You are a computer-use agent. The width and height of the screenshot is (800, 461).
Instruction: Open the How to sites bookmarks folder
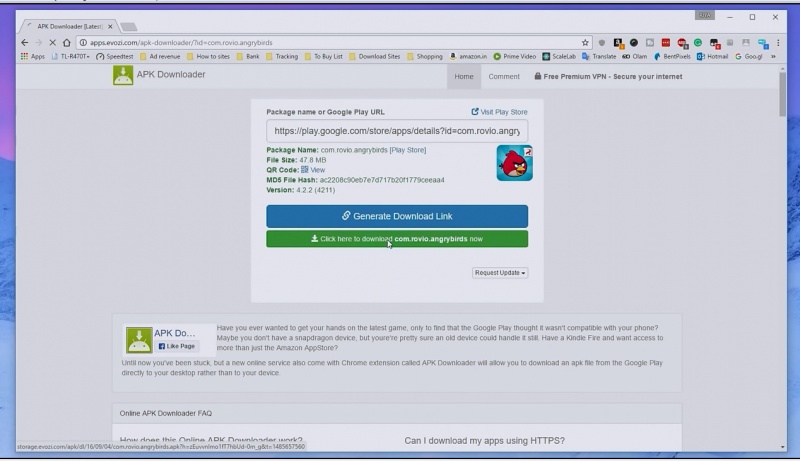pos(208,57)
